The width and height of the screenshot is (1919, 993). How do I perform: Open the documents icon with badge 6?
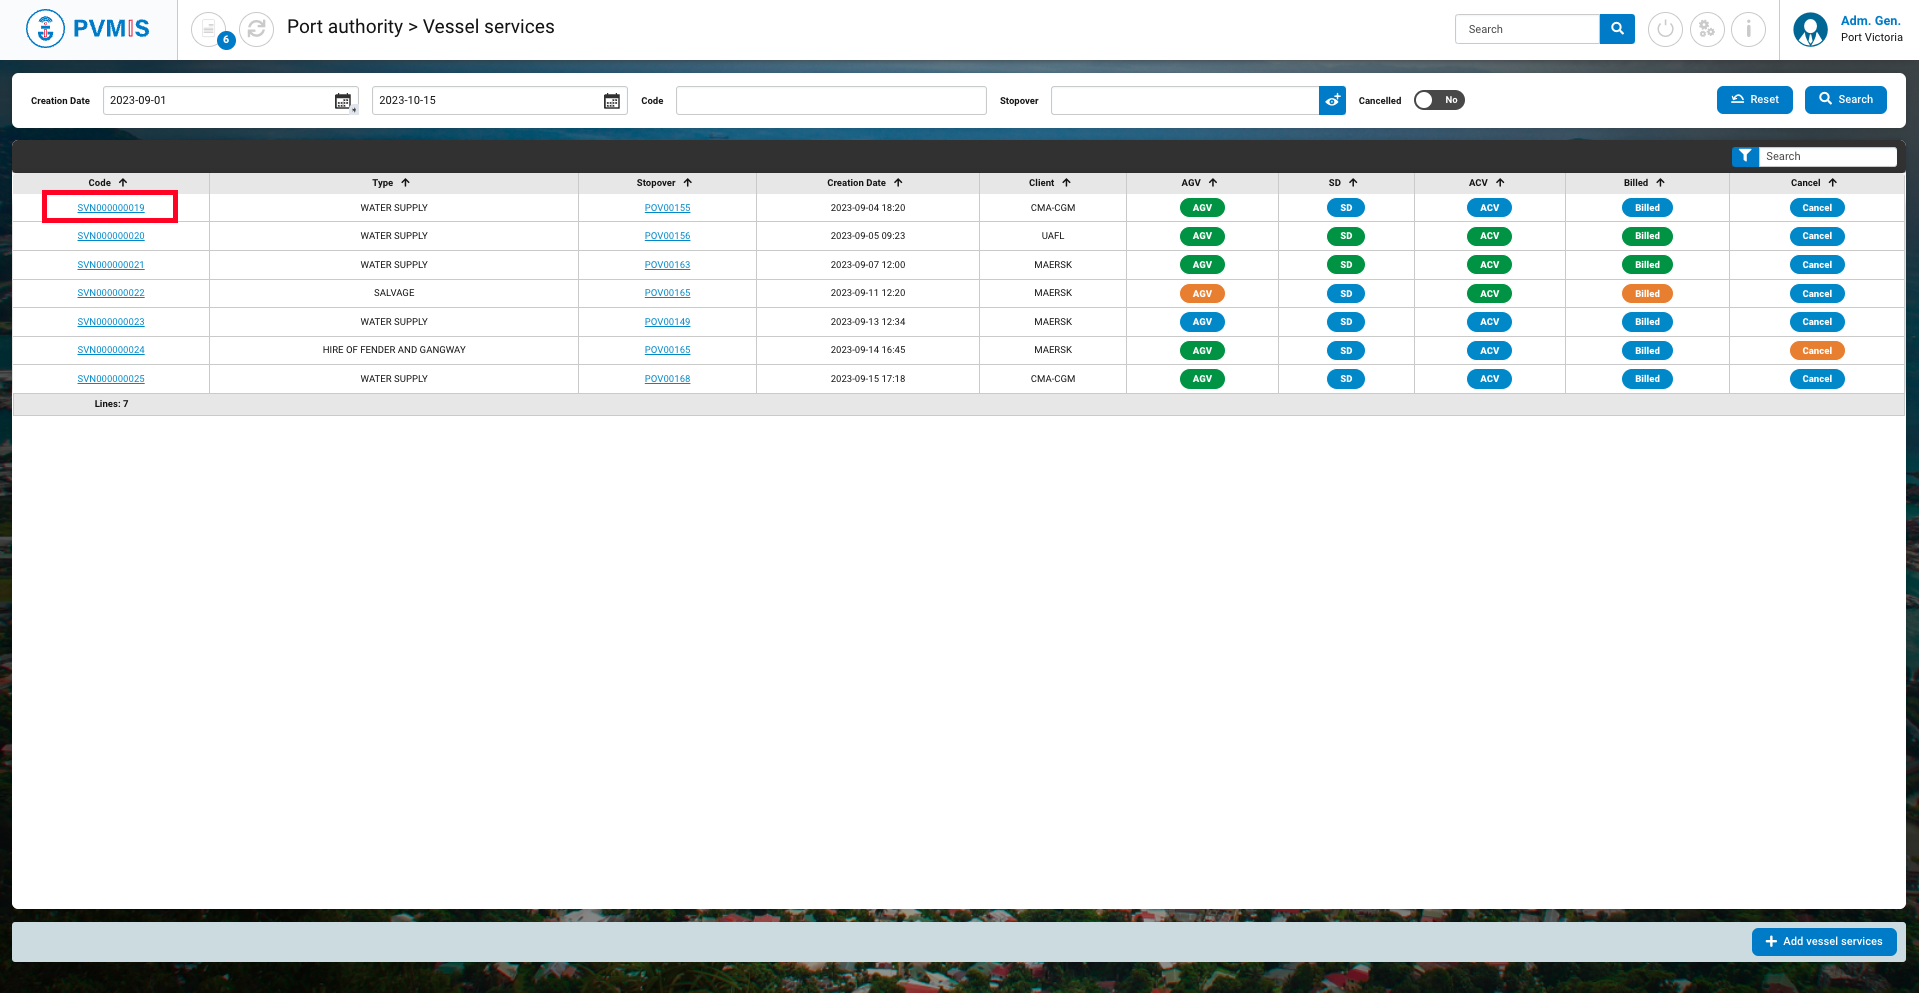(209, 29)
